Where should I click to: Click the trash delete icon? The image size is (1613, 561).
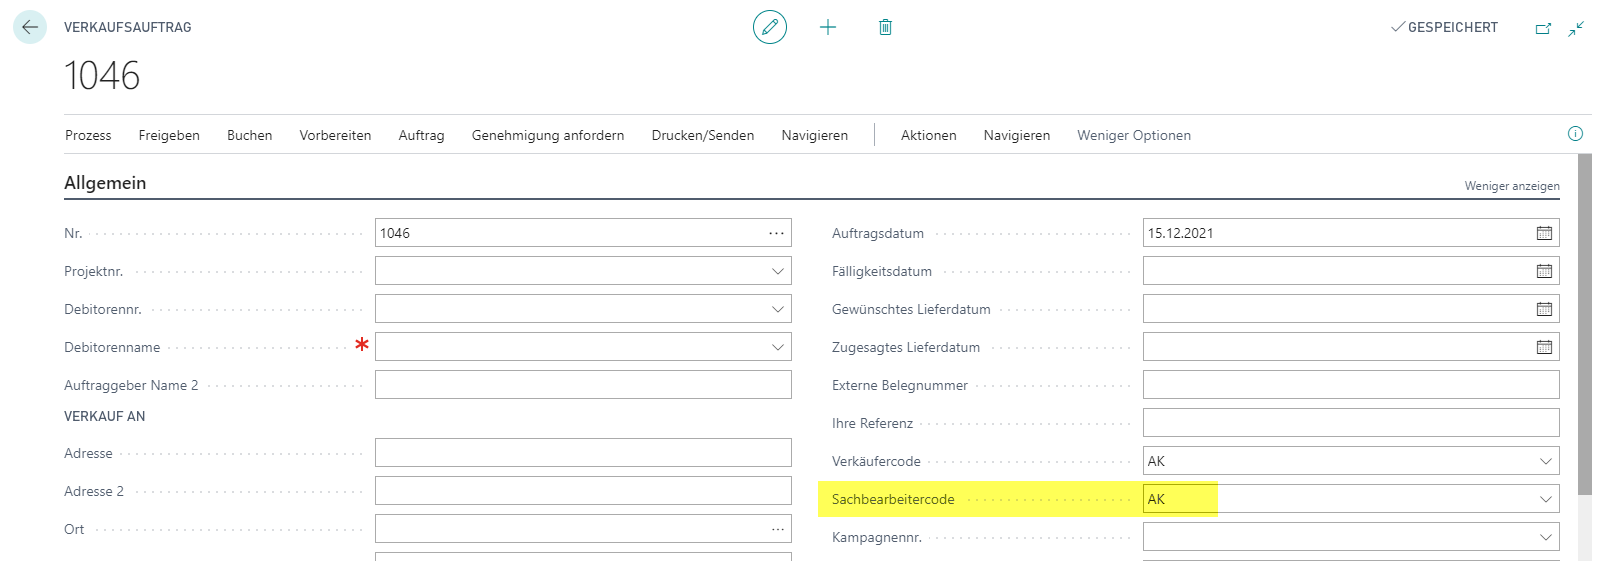pos(885,27)
